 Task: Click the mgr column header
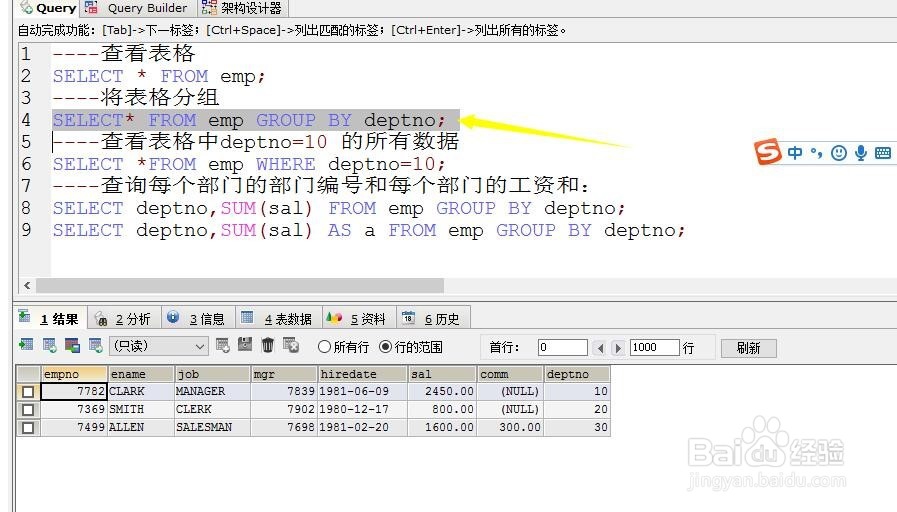click(x=284, y=374)
